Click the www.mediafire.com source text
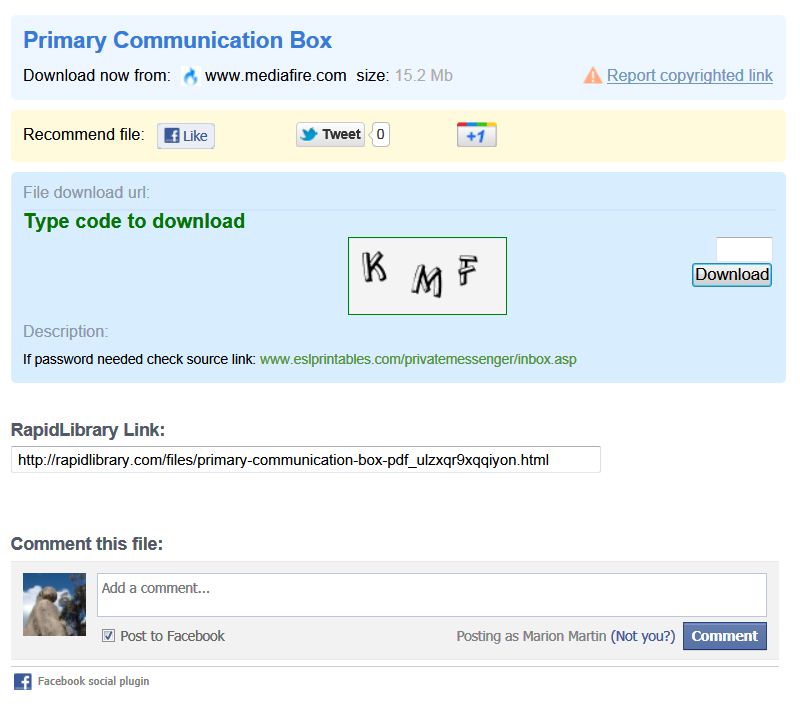 click(276, 76)
